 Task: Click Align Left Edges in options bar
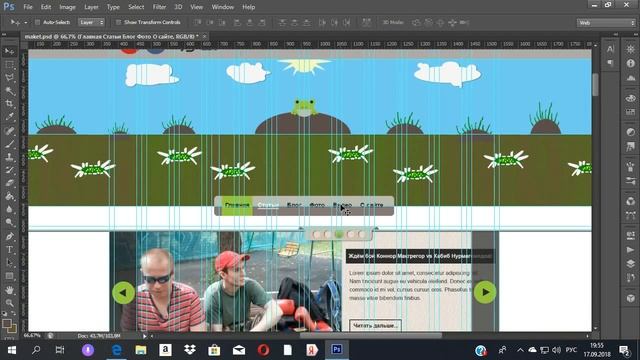coord(237,22)
